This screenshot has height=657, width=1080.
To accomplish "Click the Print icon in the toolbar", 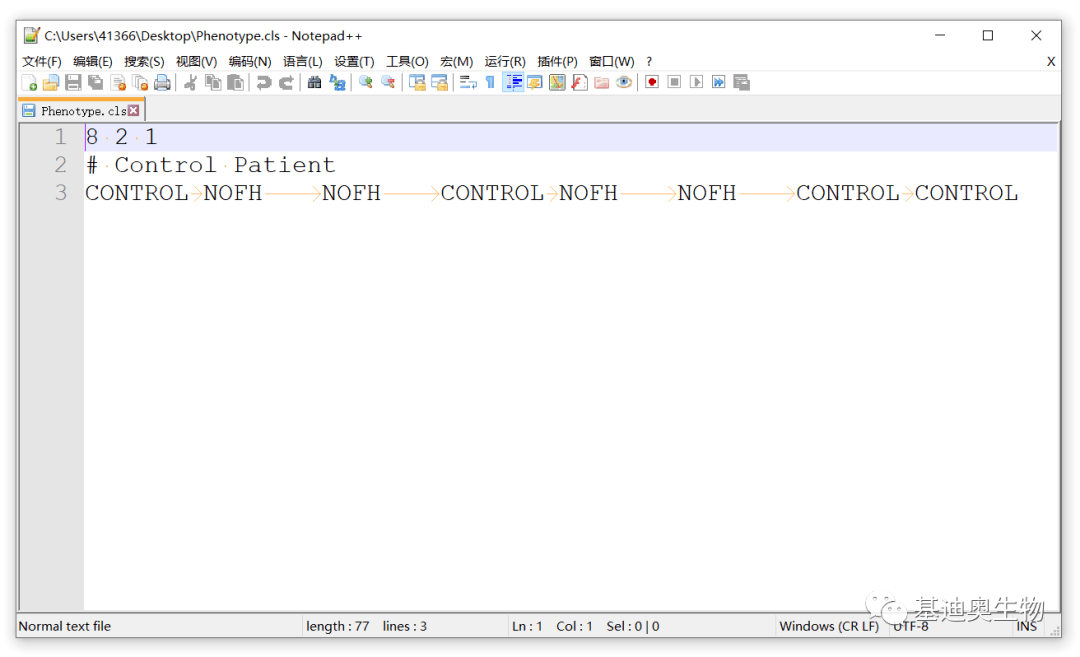I will pos(162,83).
